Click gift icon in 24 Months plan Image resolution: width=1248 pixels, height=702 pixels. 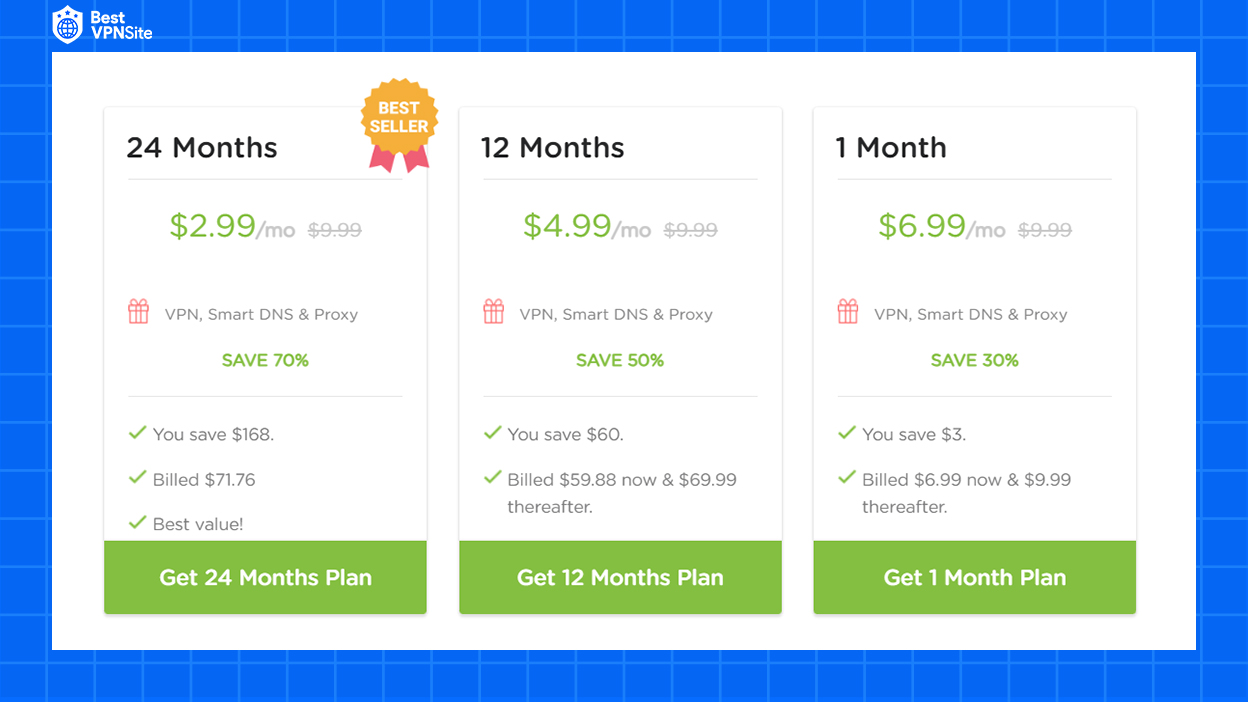coord(139,312)
